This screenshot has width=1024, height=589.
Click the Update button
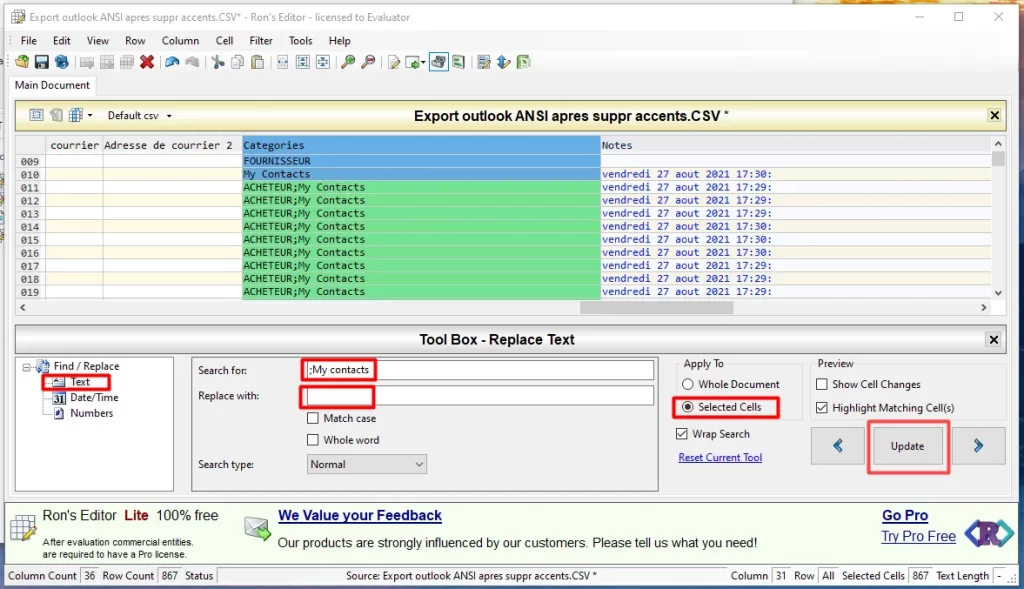click(x=907, y=446)
